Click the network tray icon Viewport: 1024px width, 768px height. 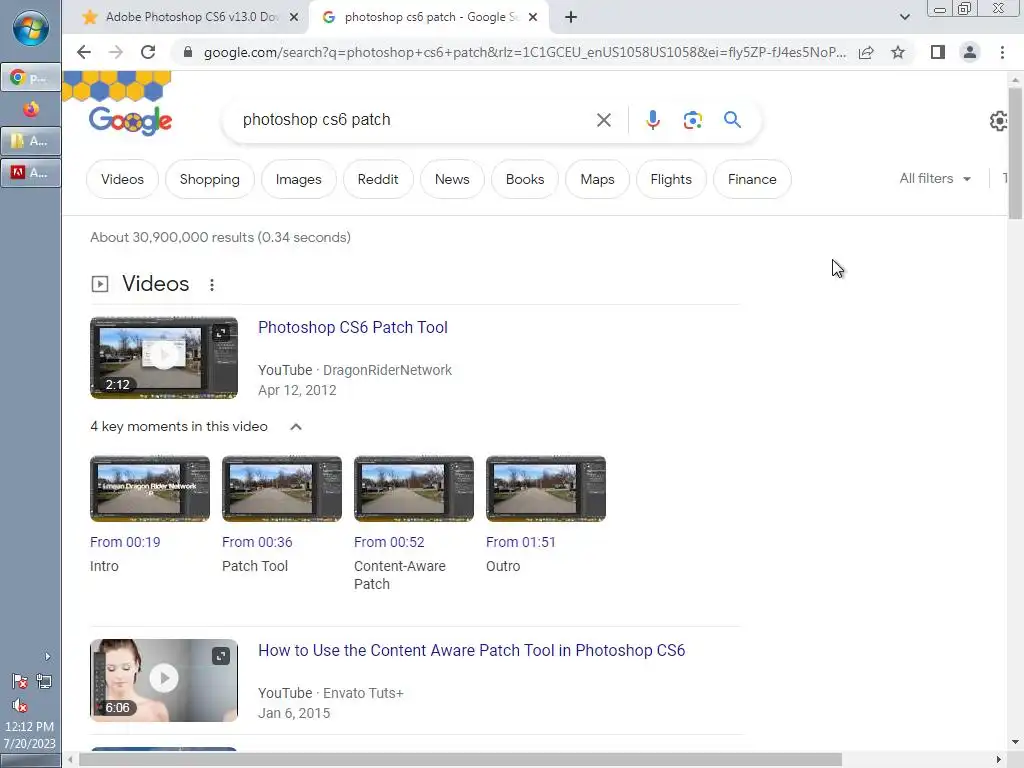click(44, 682)
